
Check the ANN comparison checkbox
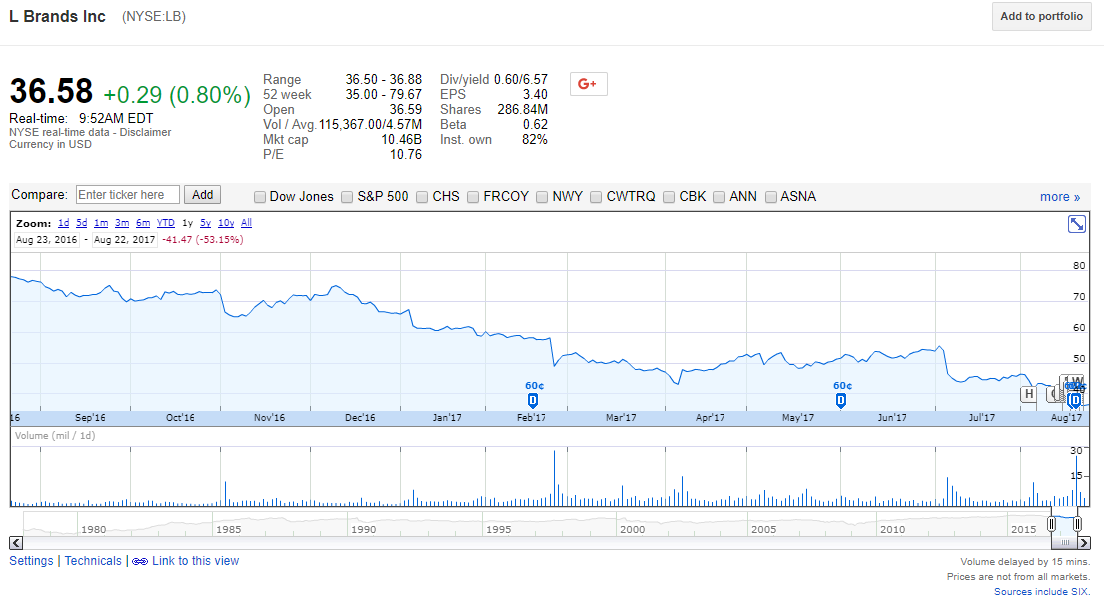719,197
